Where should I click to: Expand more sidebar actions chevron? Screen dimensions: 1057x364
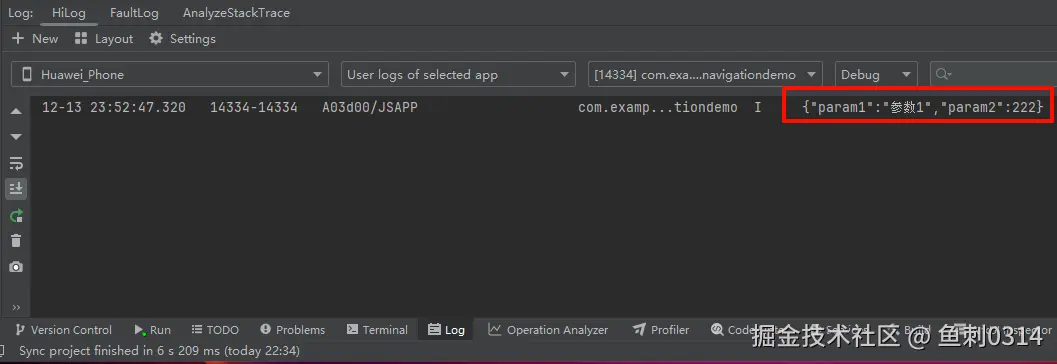click(x=16, y=307)
